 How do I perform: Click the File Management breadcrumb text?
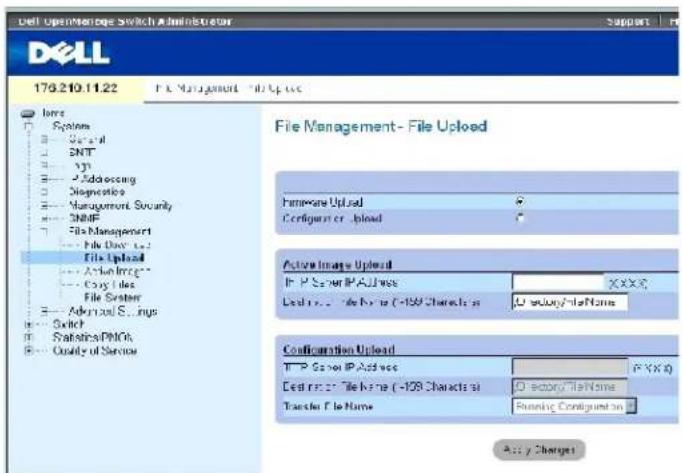[197, 88]
